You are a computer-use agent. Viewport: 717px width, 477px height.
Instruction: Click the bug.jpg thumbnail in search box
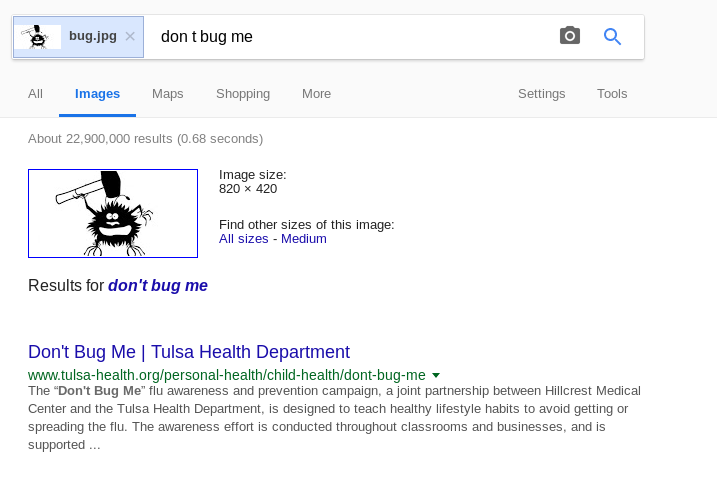38,37
